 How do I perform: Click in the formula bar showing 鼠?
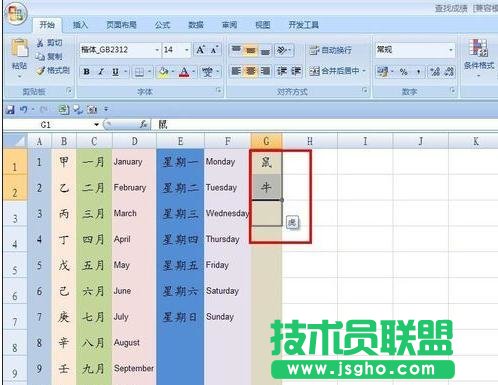[x=324, y=125]
